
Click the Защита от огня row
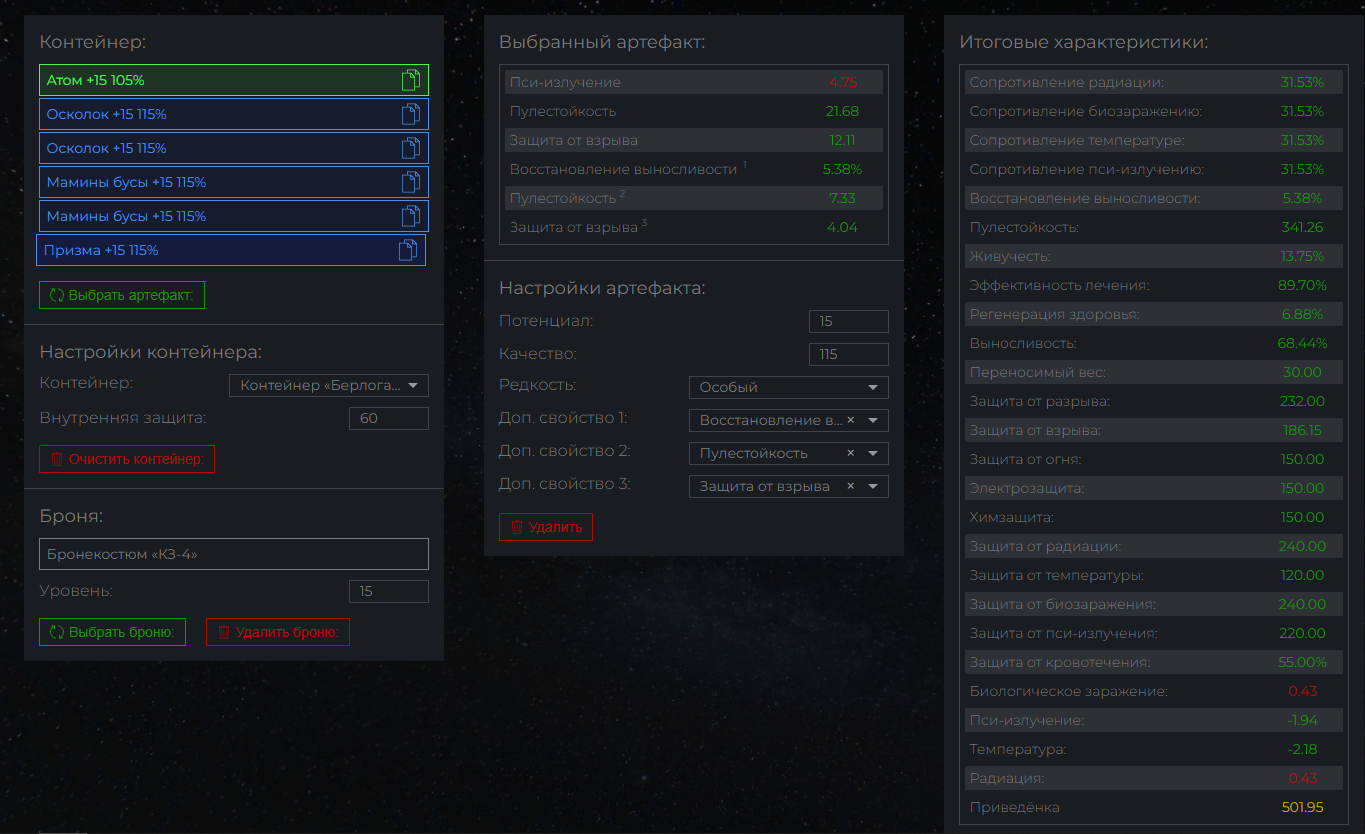pyautogui.click(x=1154, y=460)
